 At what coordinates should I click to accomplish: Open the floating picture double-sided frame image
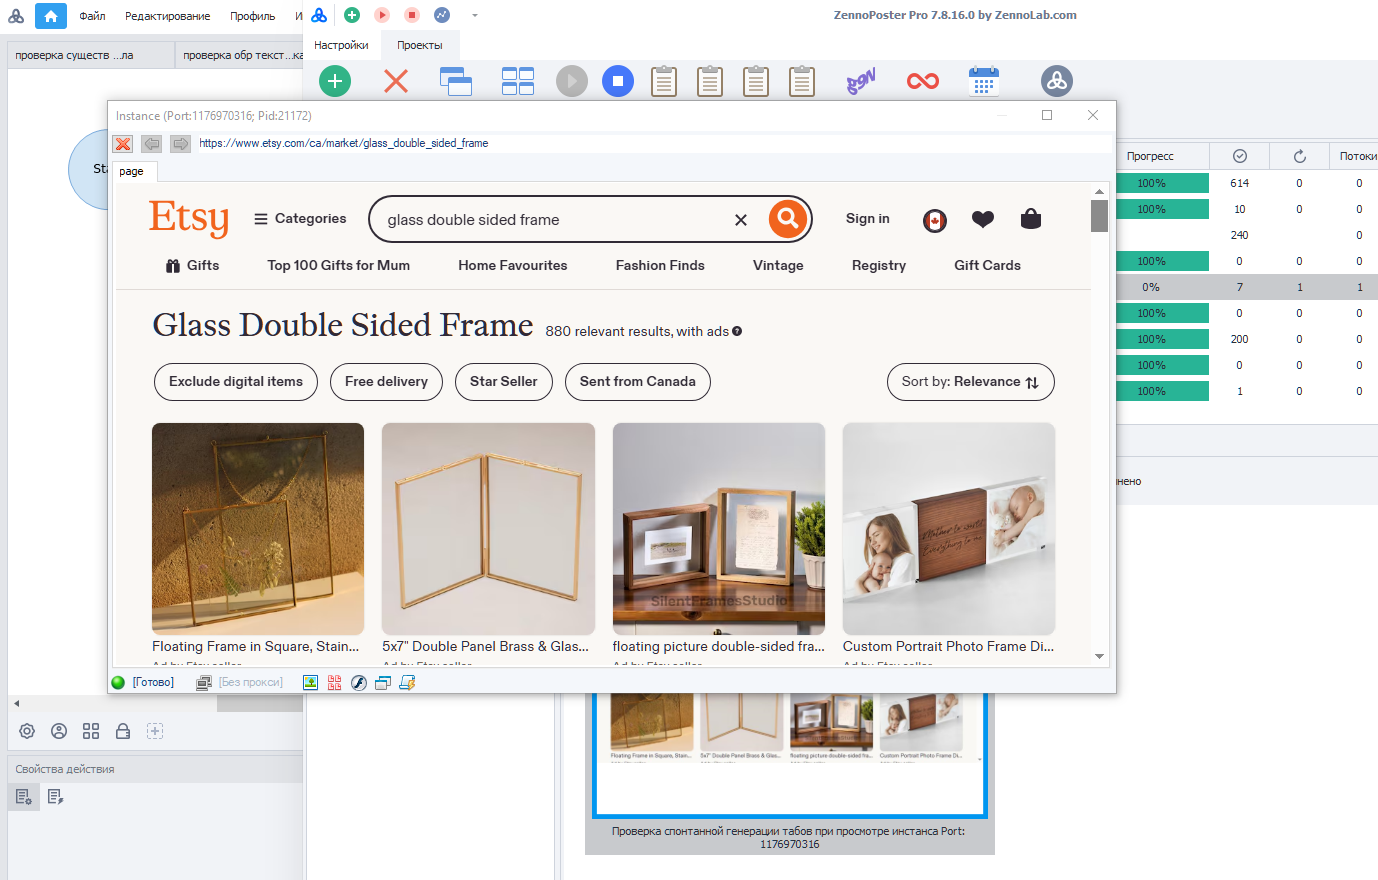(x=719, y=529)
